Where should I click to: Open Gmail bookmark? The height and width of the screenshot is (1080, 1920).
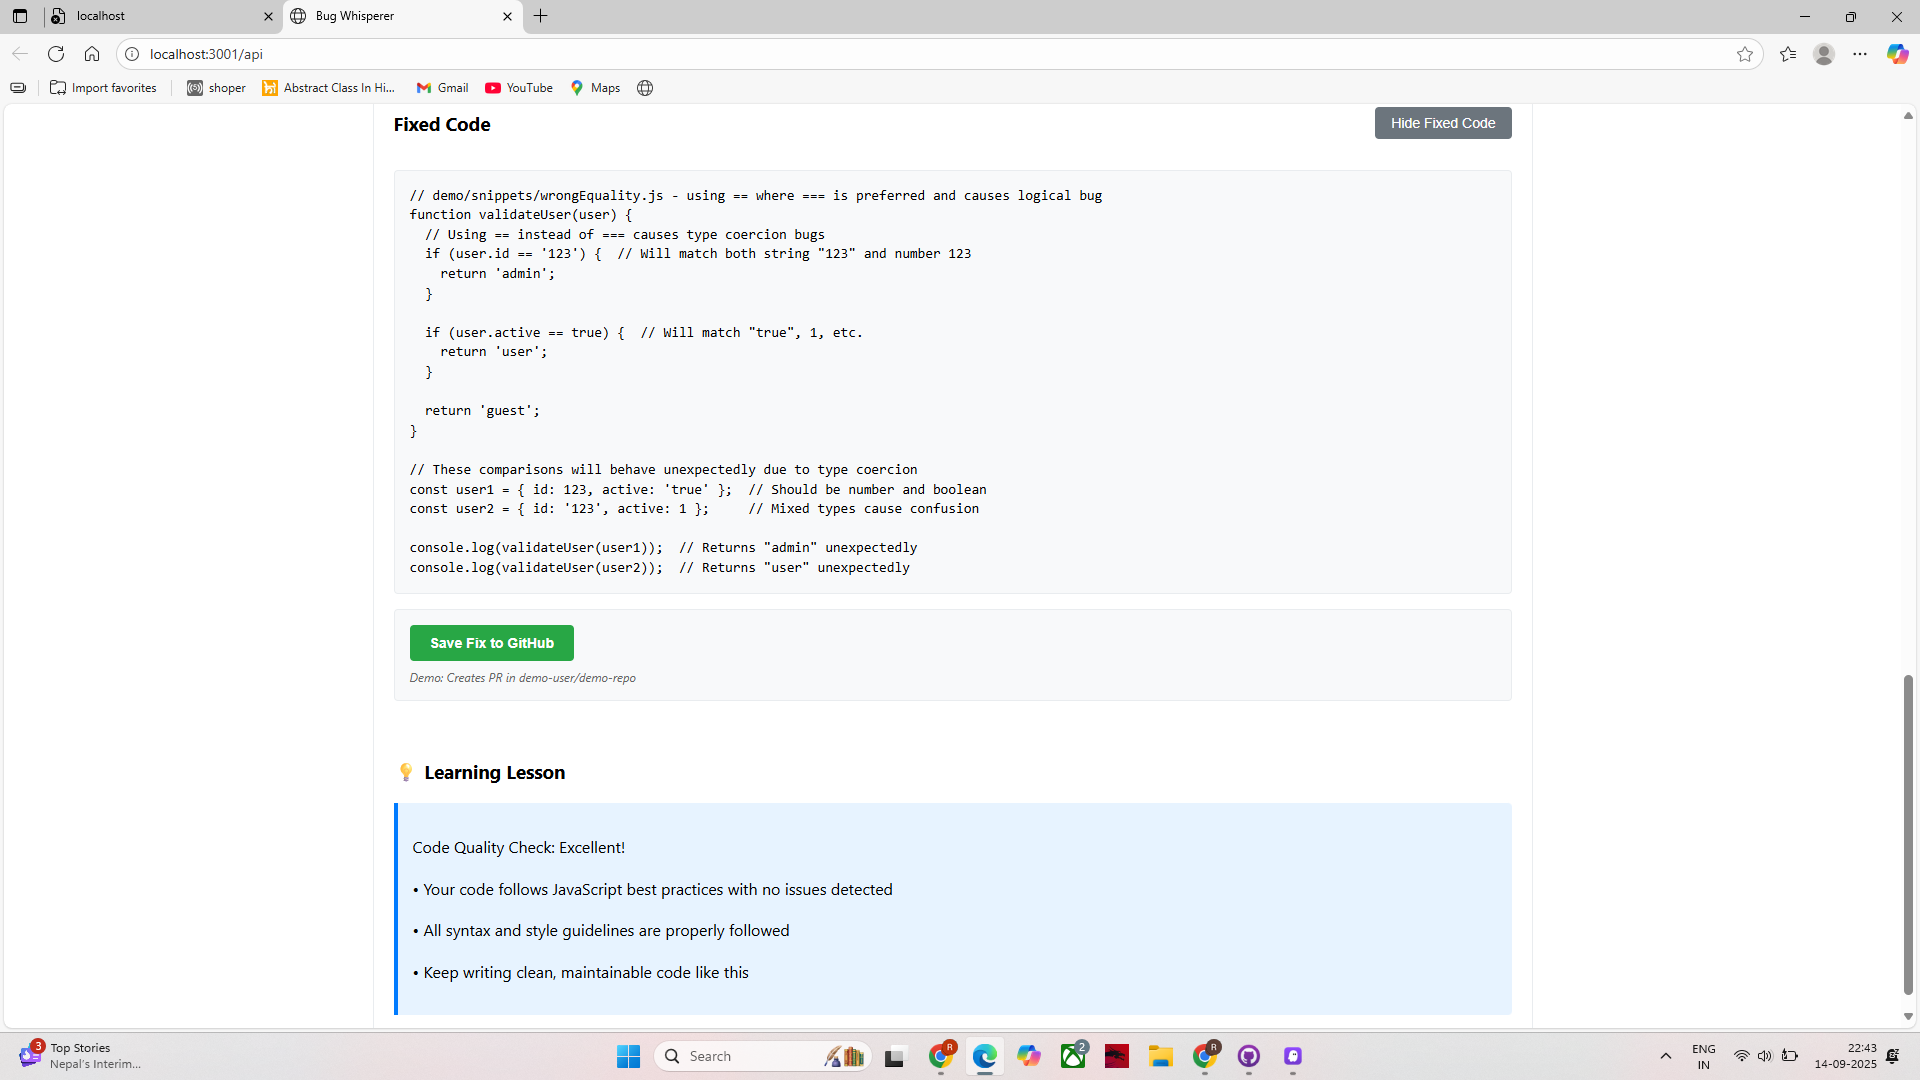point(442,88)
